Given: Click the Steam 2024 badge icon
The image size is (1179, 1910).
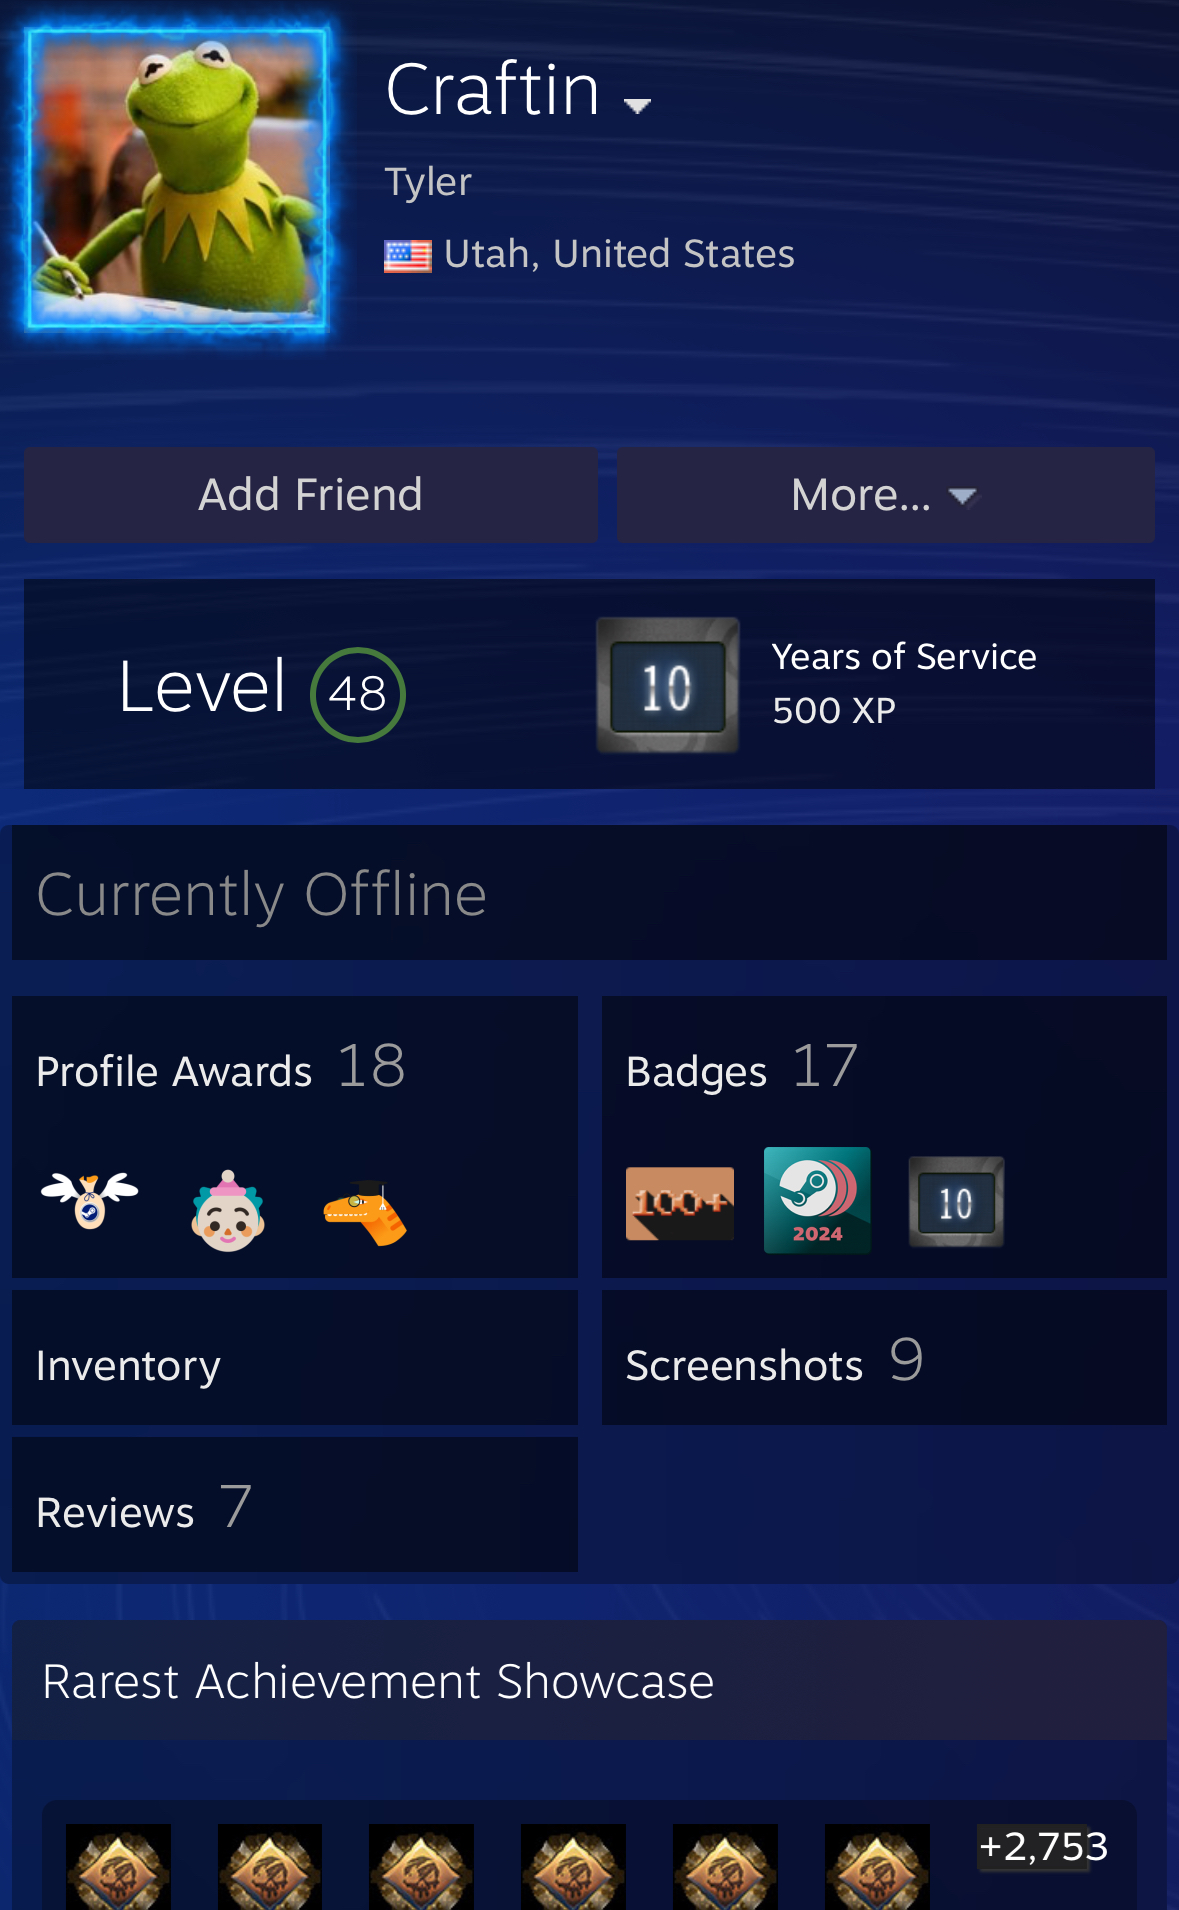Looking at the screenshot, I should [x=817, y=1200].
